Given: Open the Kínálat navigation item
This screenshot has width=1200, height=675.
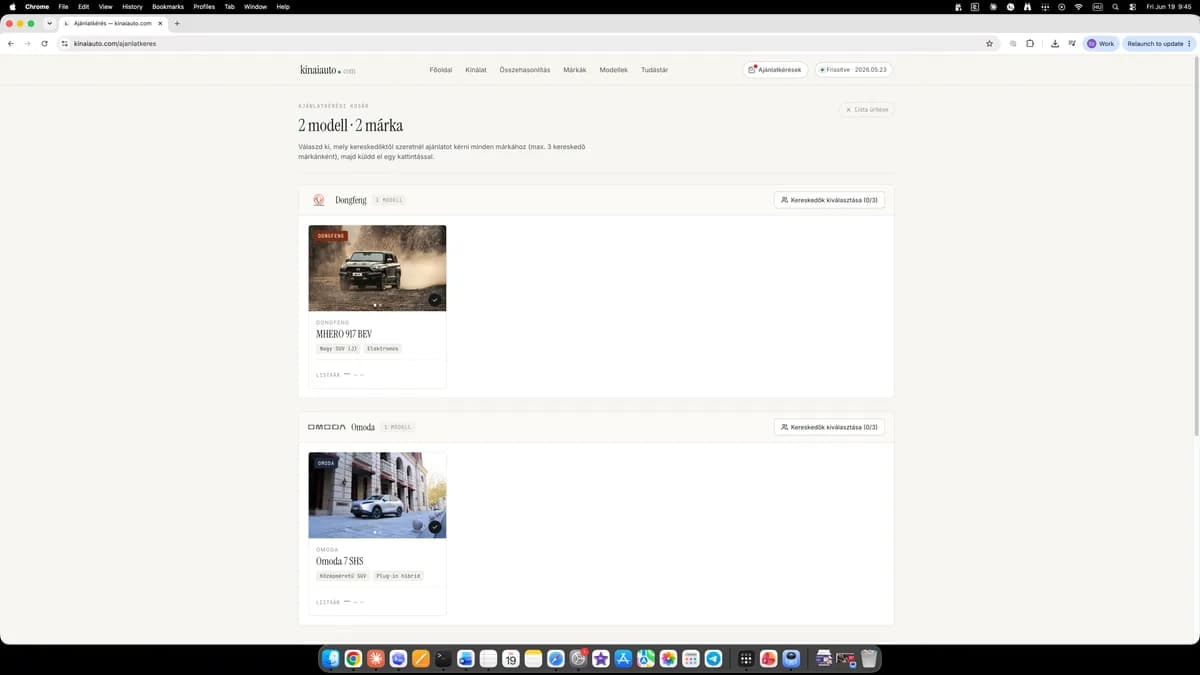Looking at the screenshot, I should click(476, 70).
